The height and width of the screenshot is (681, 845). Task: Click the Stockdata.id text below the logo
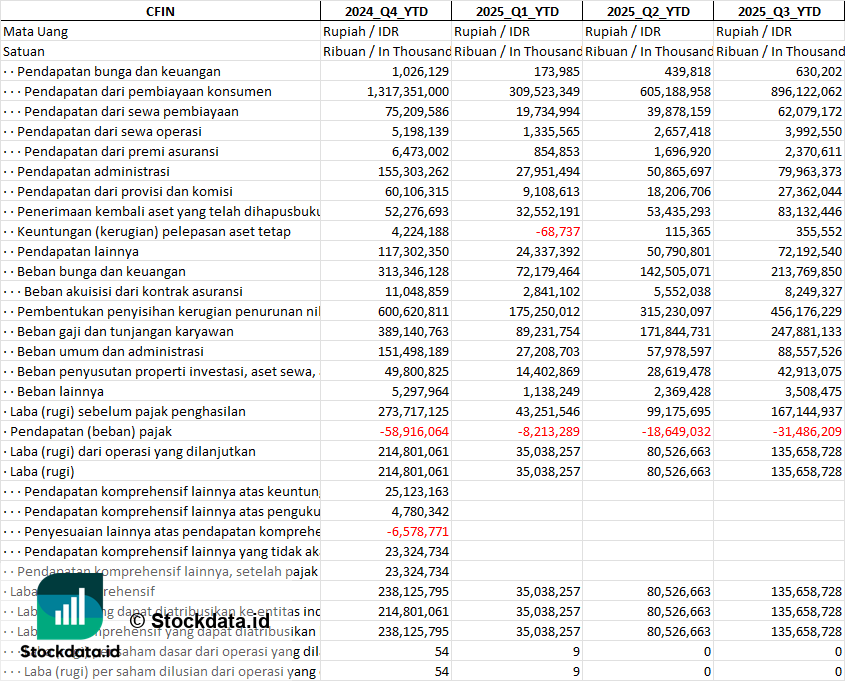click(69, 651)
